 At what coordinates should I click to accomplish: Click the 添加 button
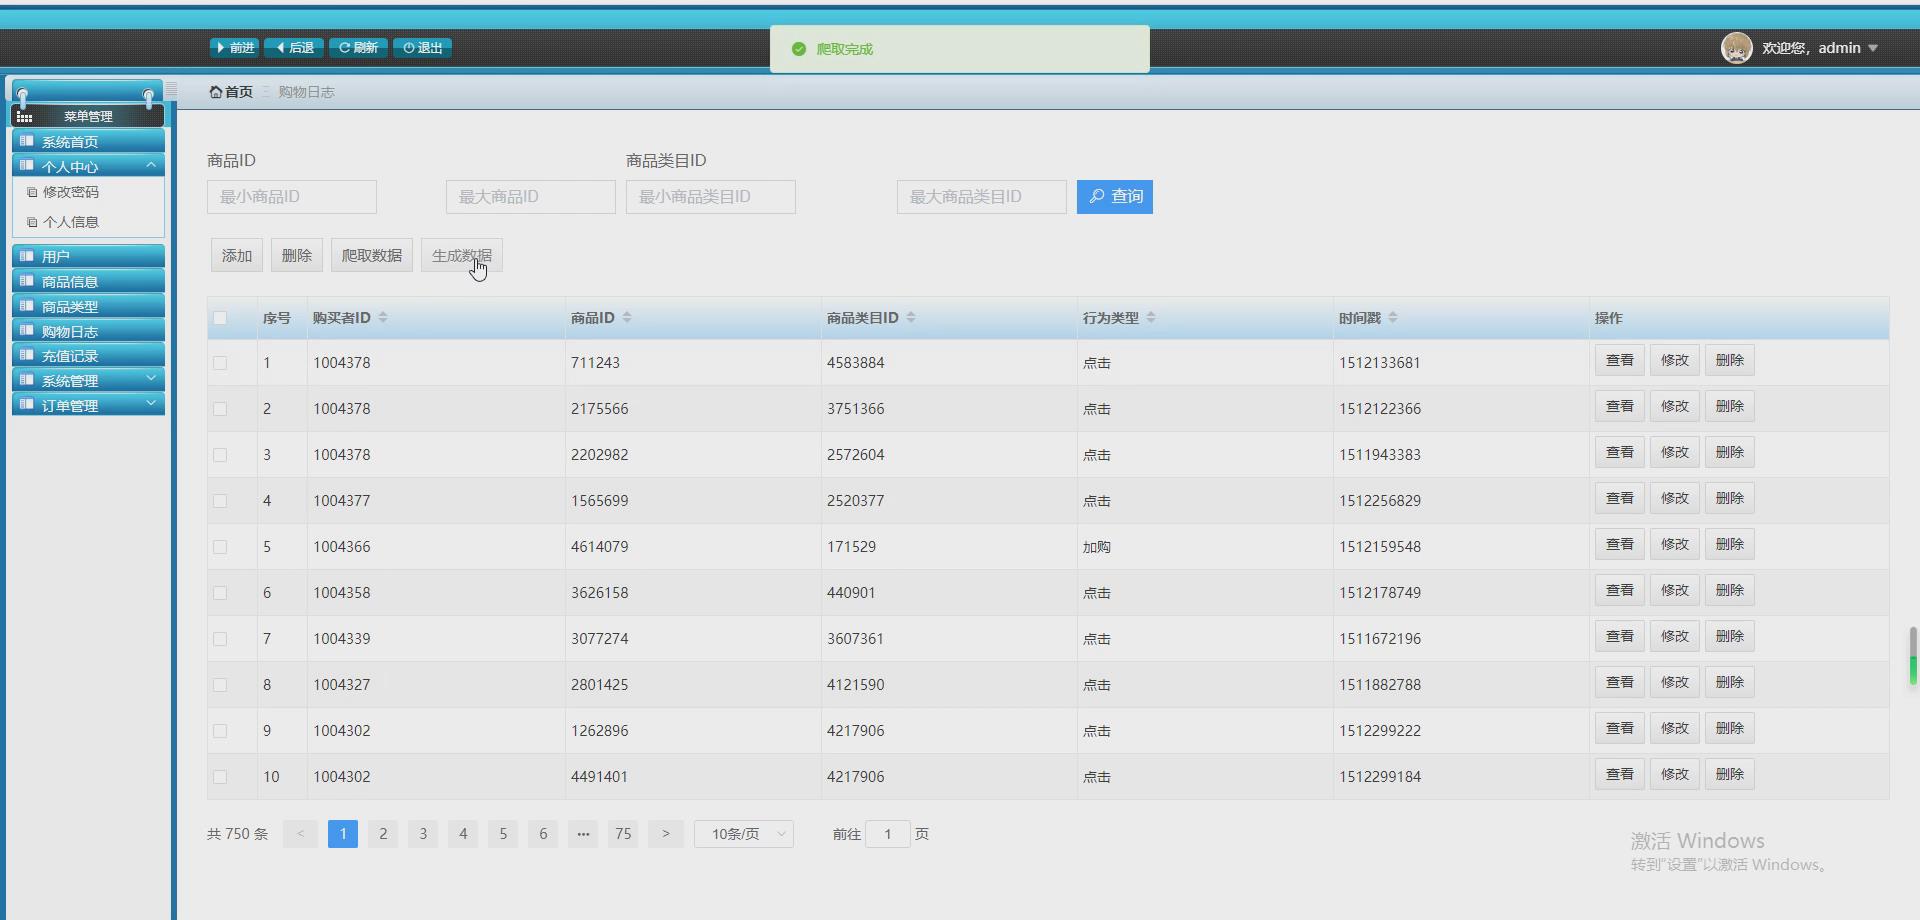(x=237, y=256)
